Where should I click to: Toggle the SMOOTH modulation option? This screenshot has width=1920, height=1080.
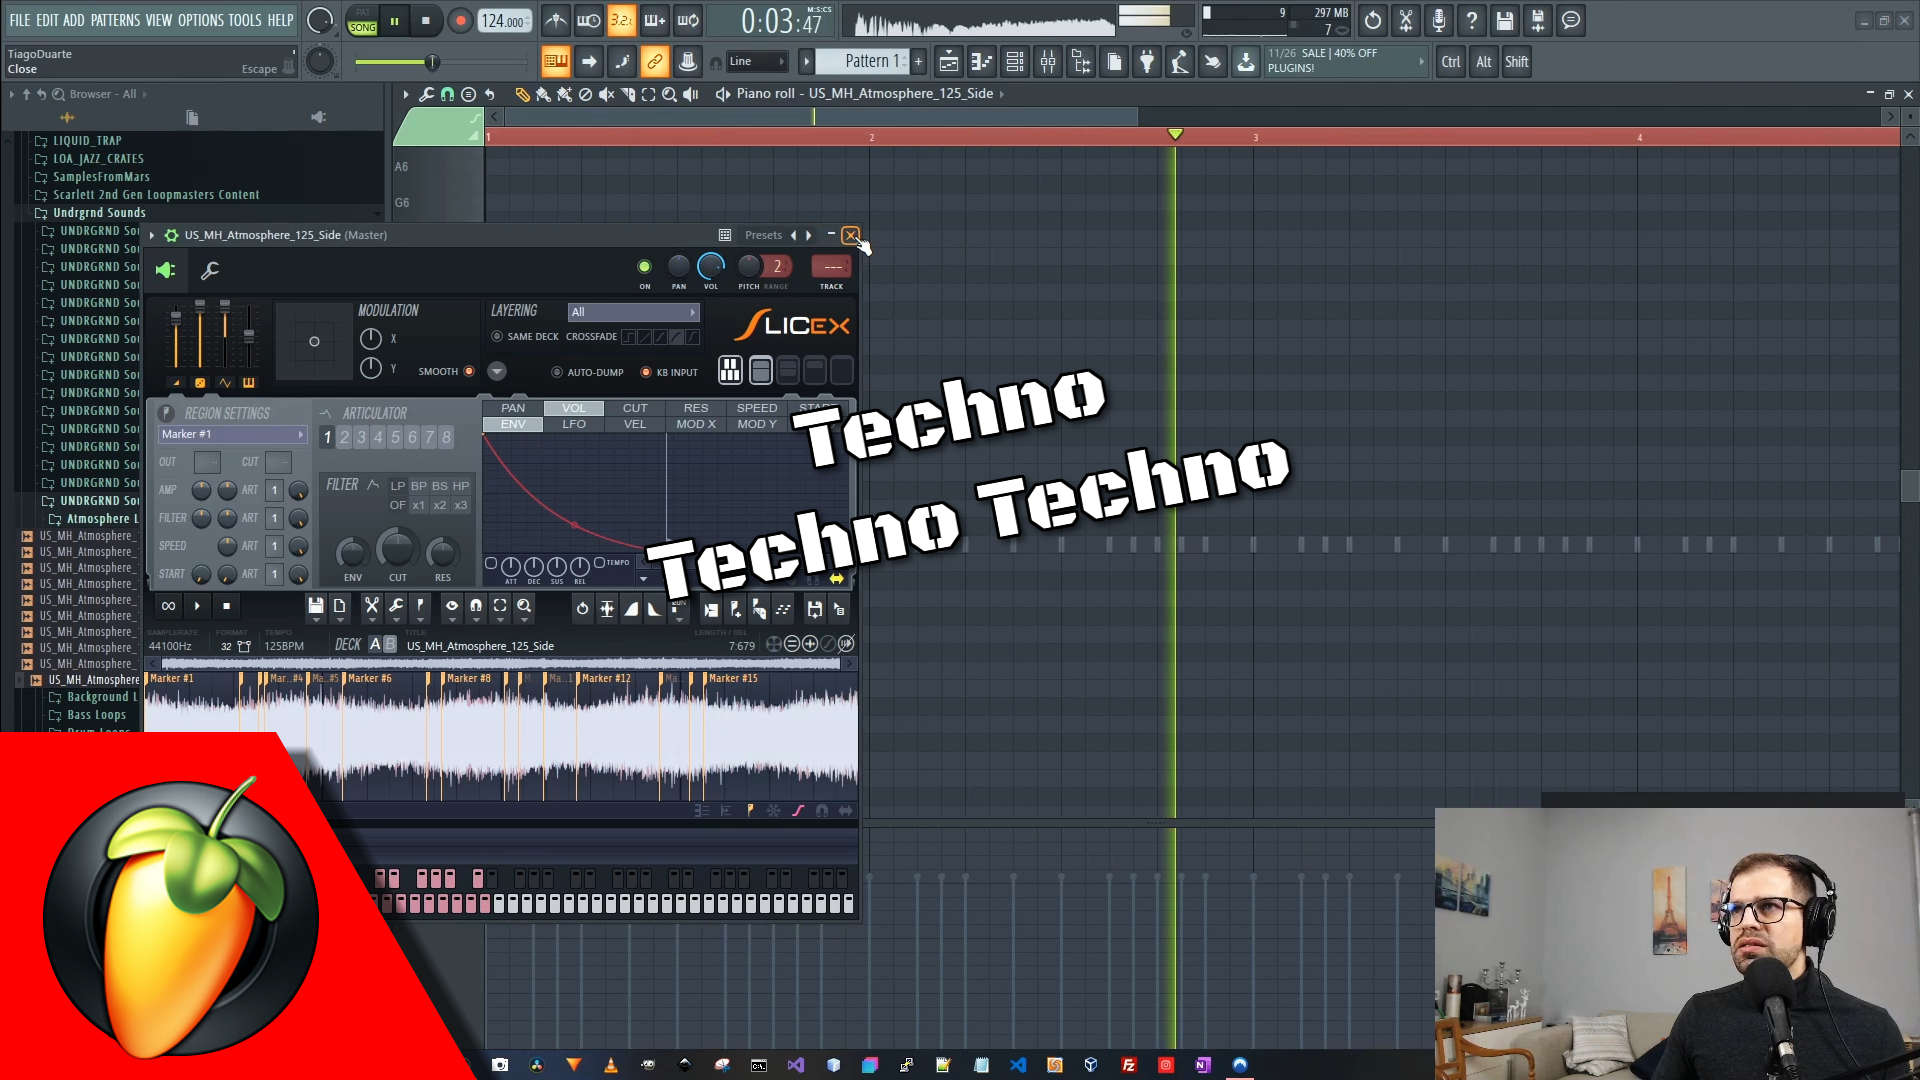(x=446, y=371)
